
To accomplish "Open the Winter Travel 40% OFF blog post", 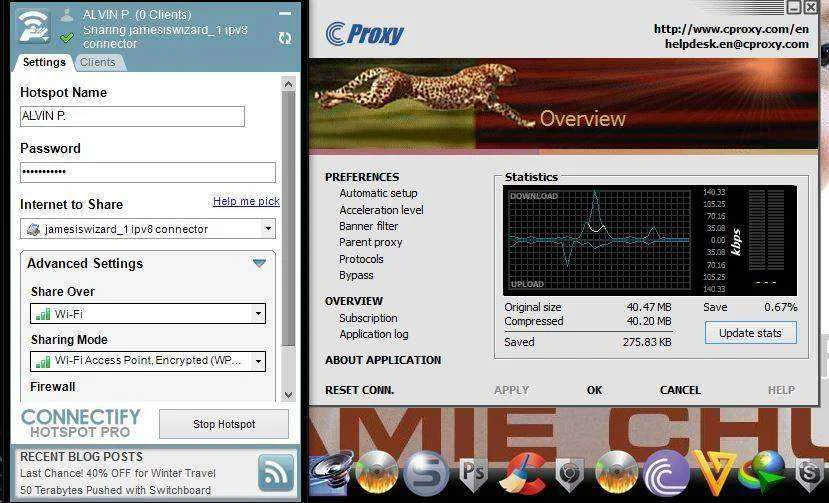I will click(x=118, y=473).
